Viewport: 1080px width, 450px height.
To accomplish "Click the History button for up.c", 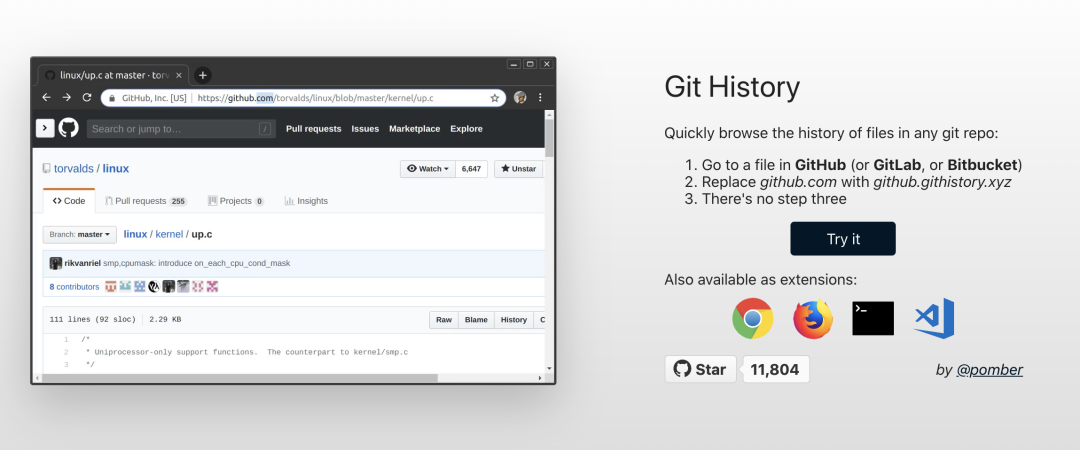I will click(x=514, y=320).
